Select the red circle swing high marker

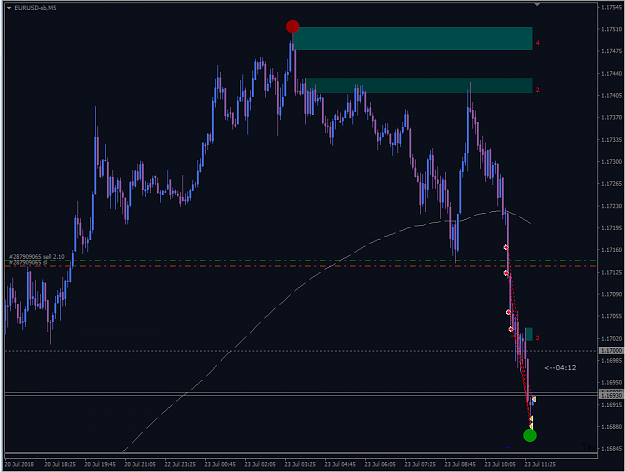click(x=292, y=27)
